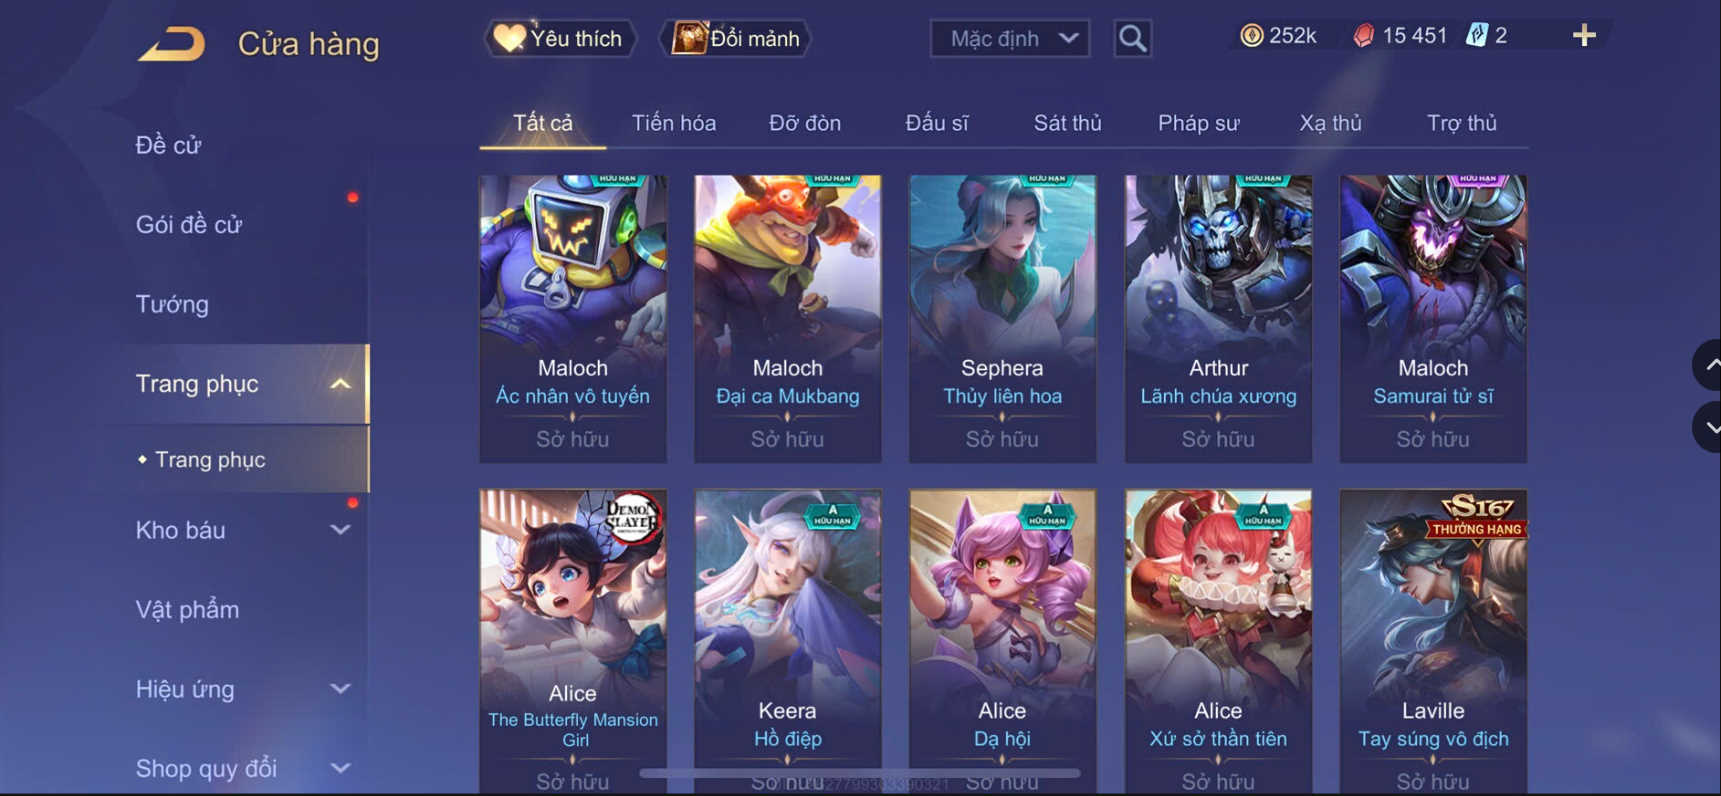
Task: Collapse the Trang phục sidebar section
Action: [340, 384]
